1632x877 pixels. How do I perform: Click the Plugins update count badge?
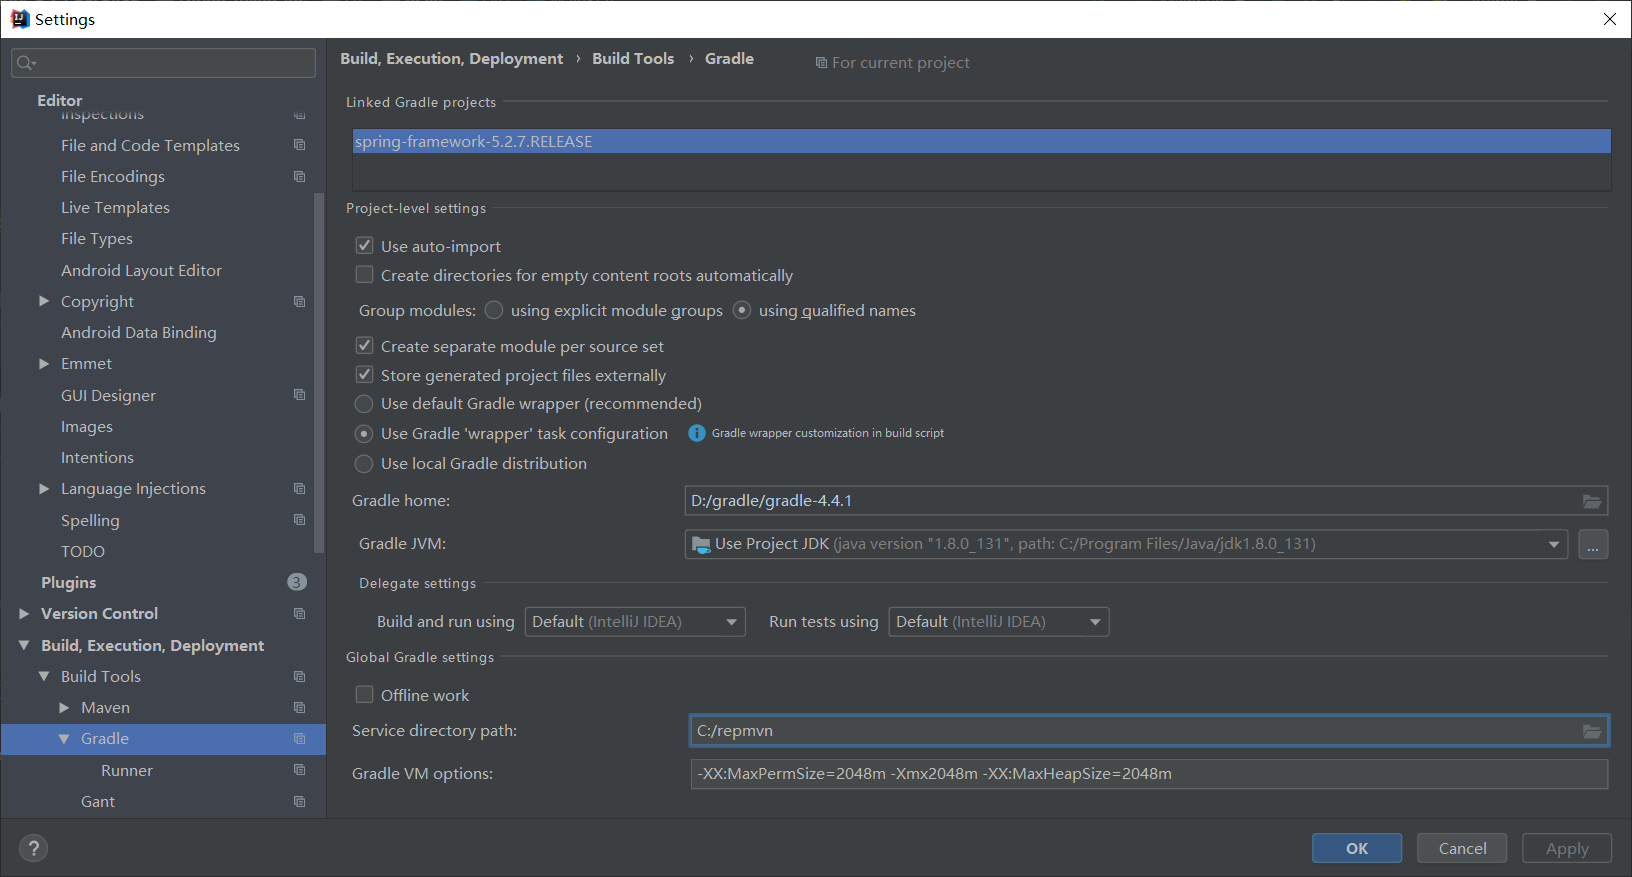[x=297, y=582]
